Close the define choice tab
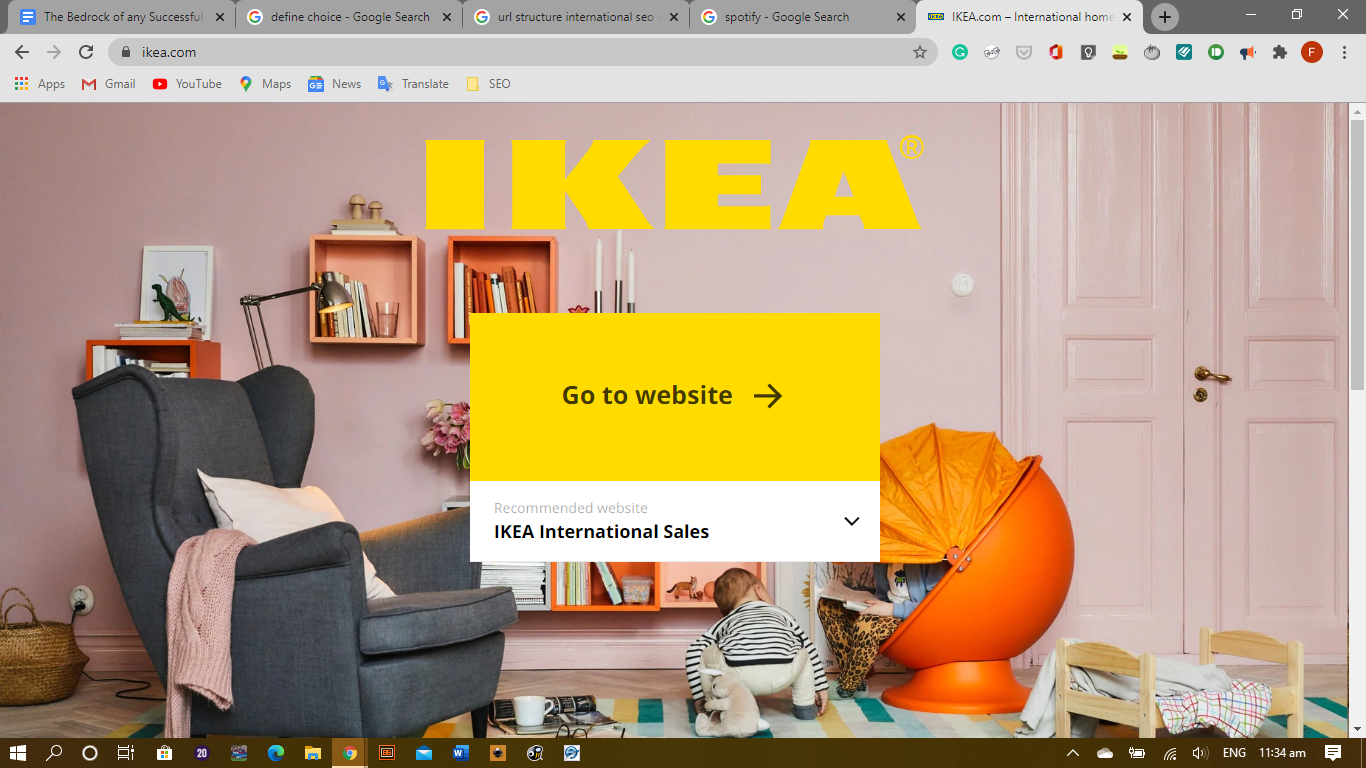This screenshot has width=1366, height=768. click(x=447, y=17)
